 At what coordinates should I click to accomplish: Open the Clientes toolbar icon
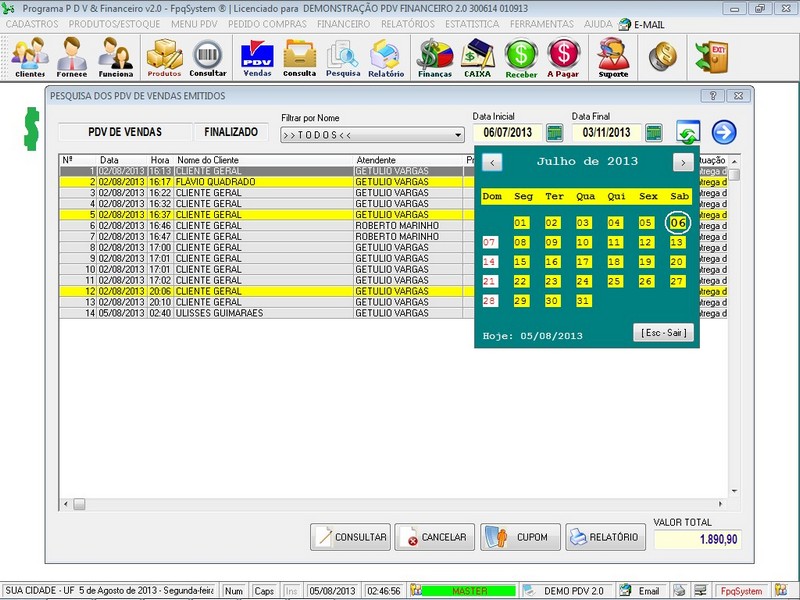tap(30, 58)
